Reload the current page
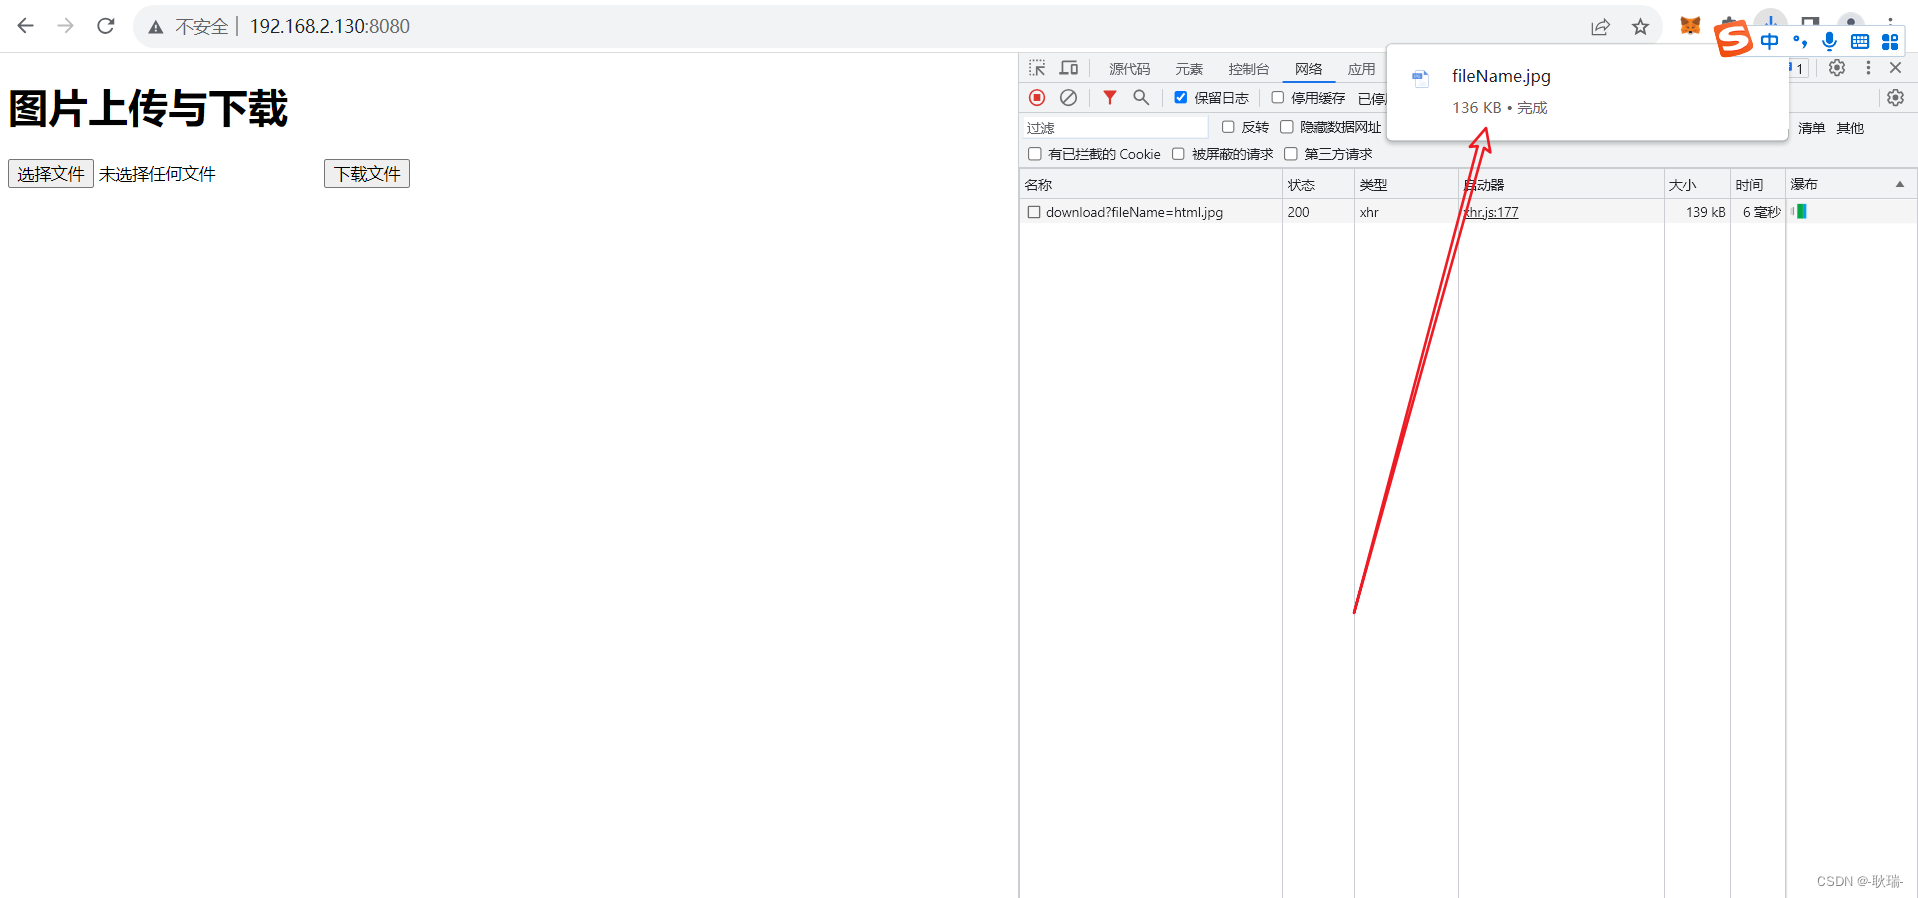Image resolution: width=1918 pixels, height=898 pixels. (x=106, y=26)
